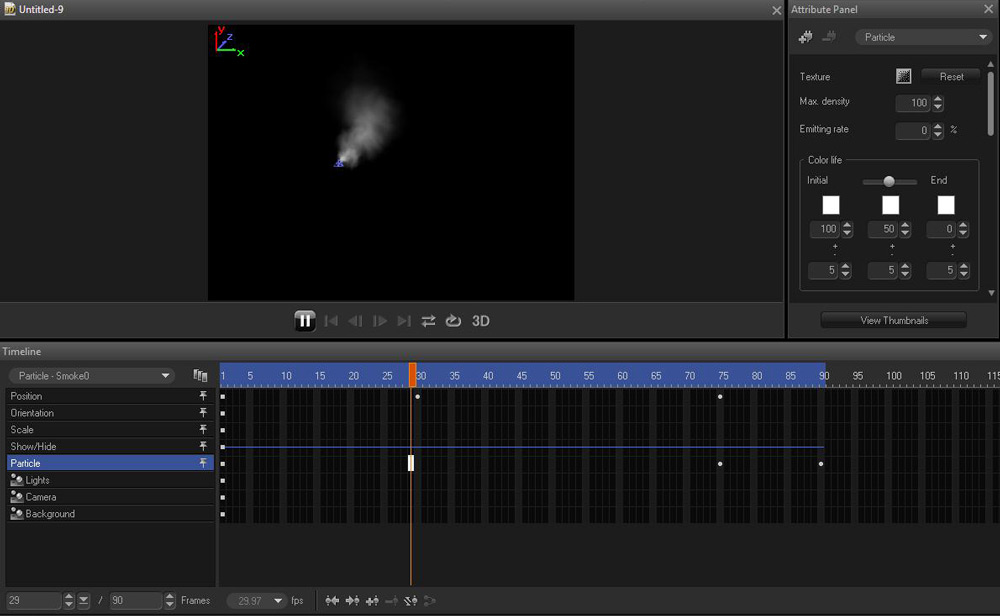
Task: Select the Camera track
Action: (x=110, y=497)
